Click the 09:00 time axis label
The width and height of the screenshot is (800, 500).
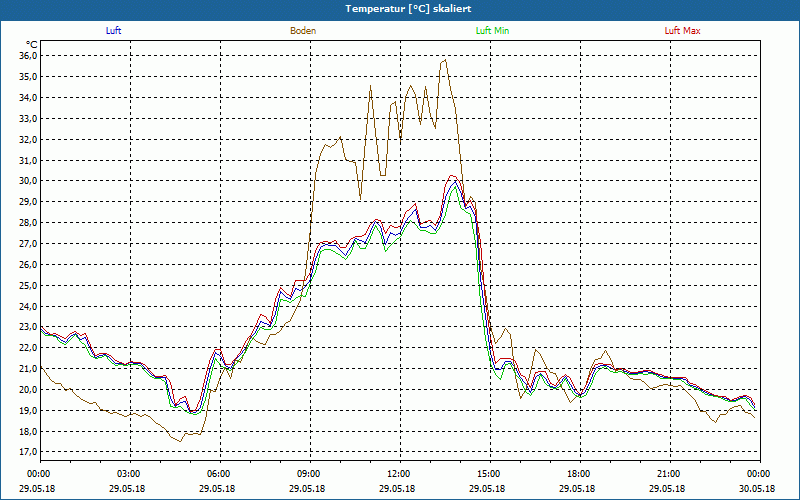click(x=310, y=474)
